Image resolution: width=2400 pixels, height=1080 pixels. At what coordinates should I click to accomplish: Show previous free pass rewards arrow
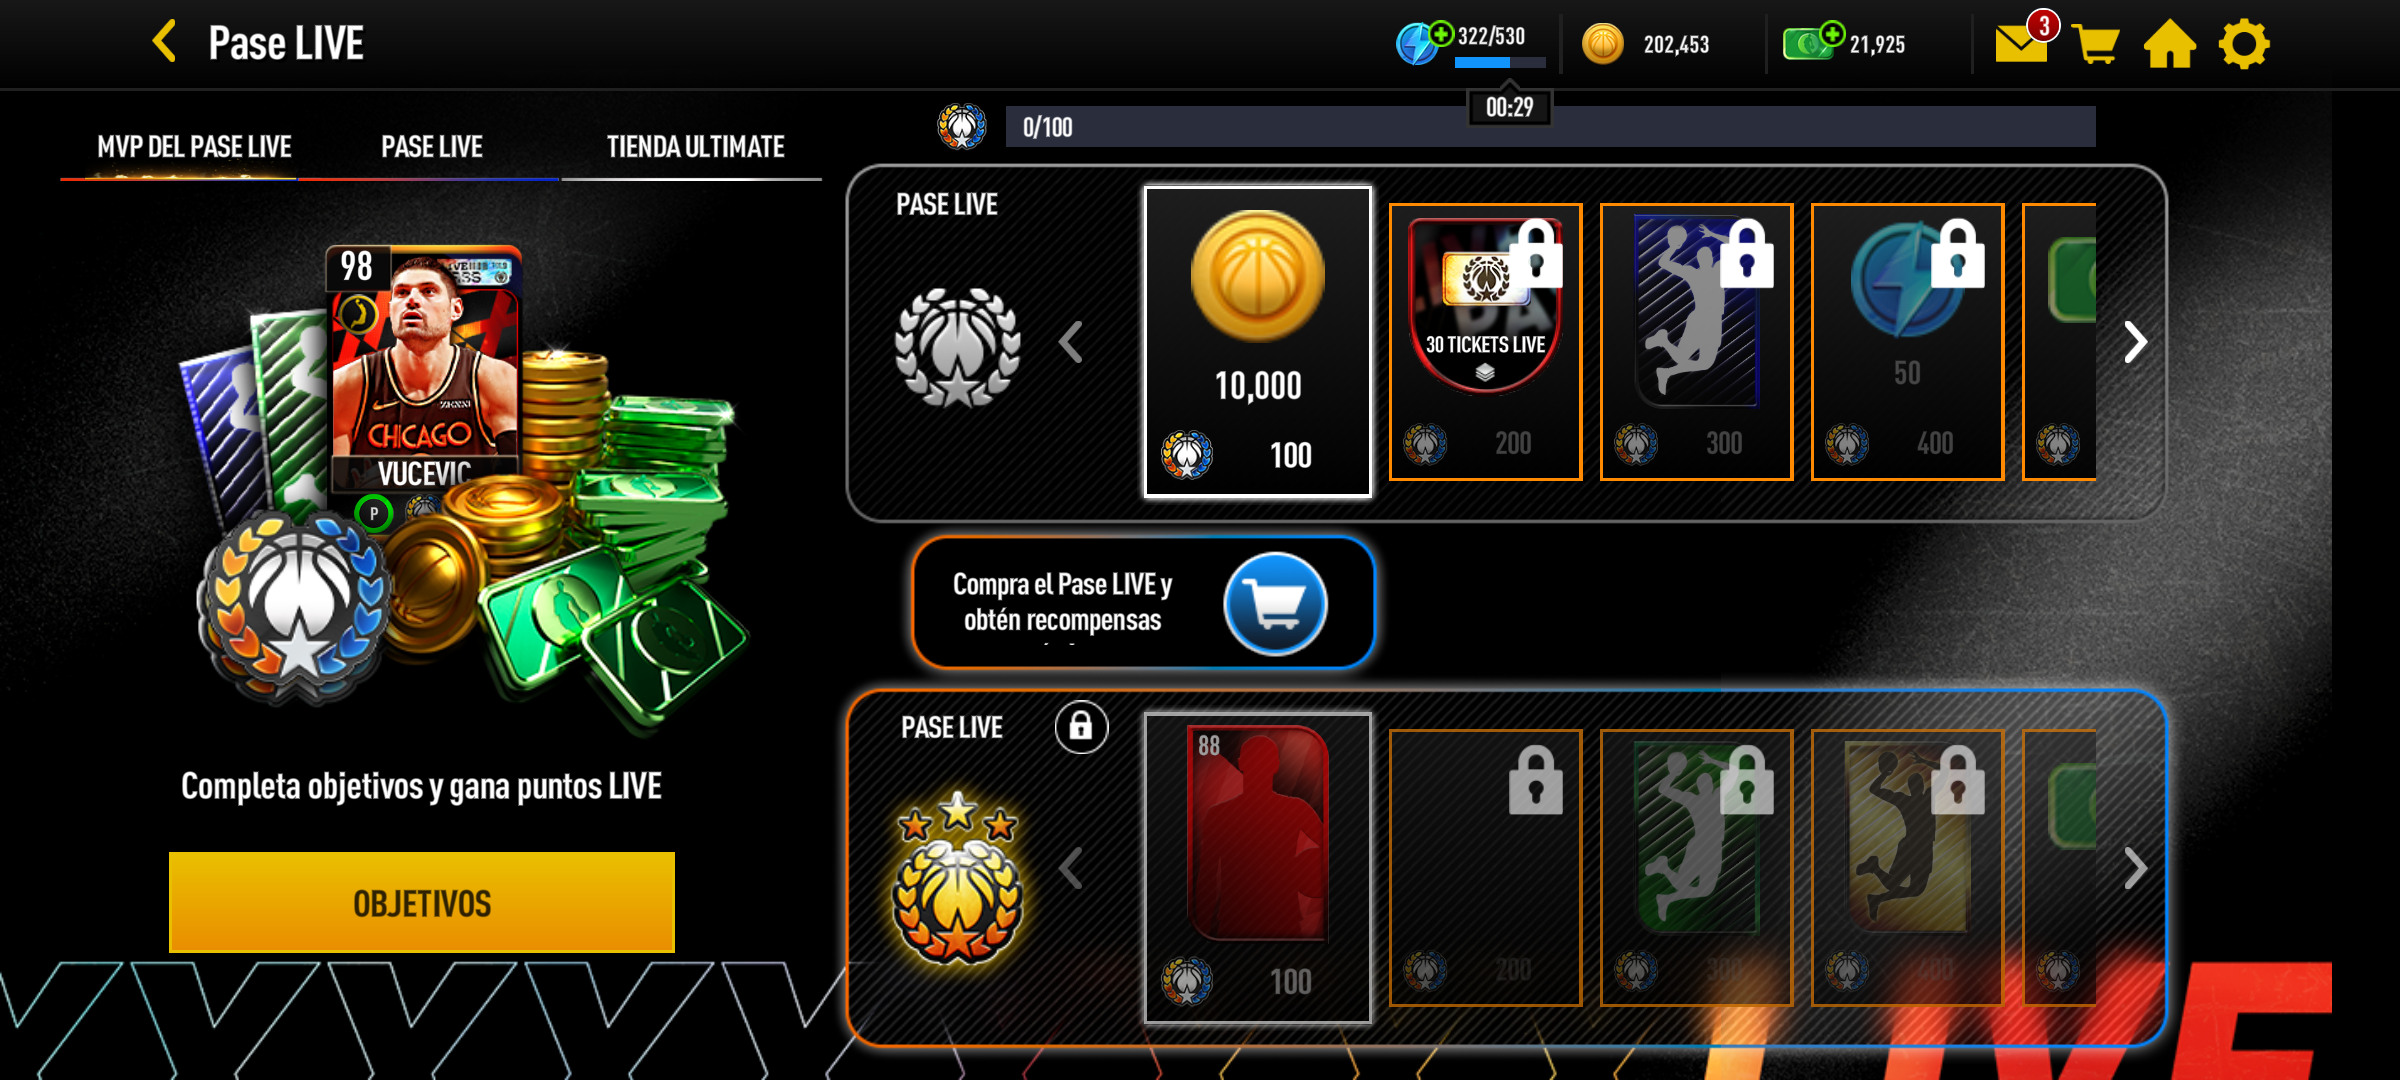click(x=1071, y=342)
